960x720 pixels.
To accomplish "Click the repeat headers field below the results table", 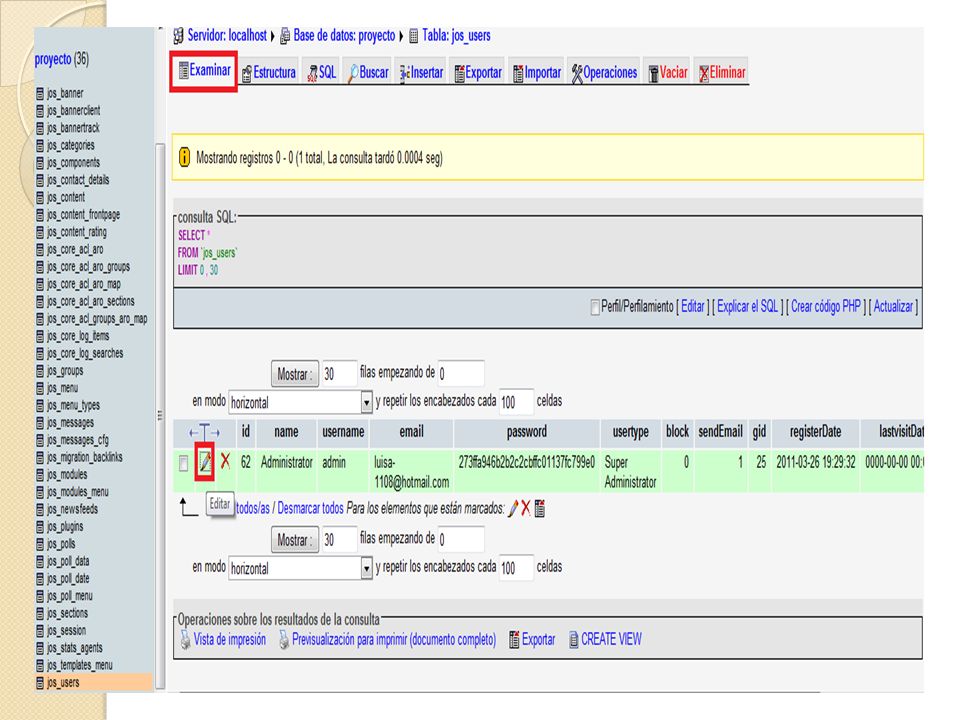I will (516, 568).
